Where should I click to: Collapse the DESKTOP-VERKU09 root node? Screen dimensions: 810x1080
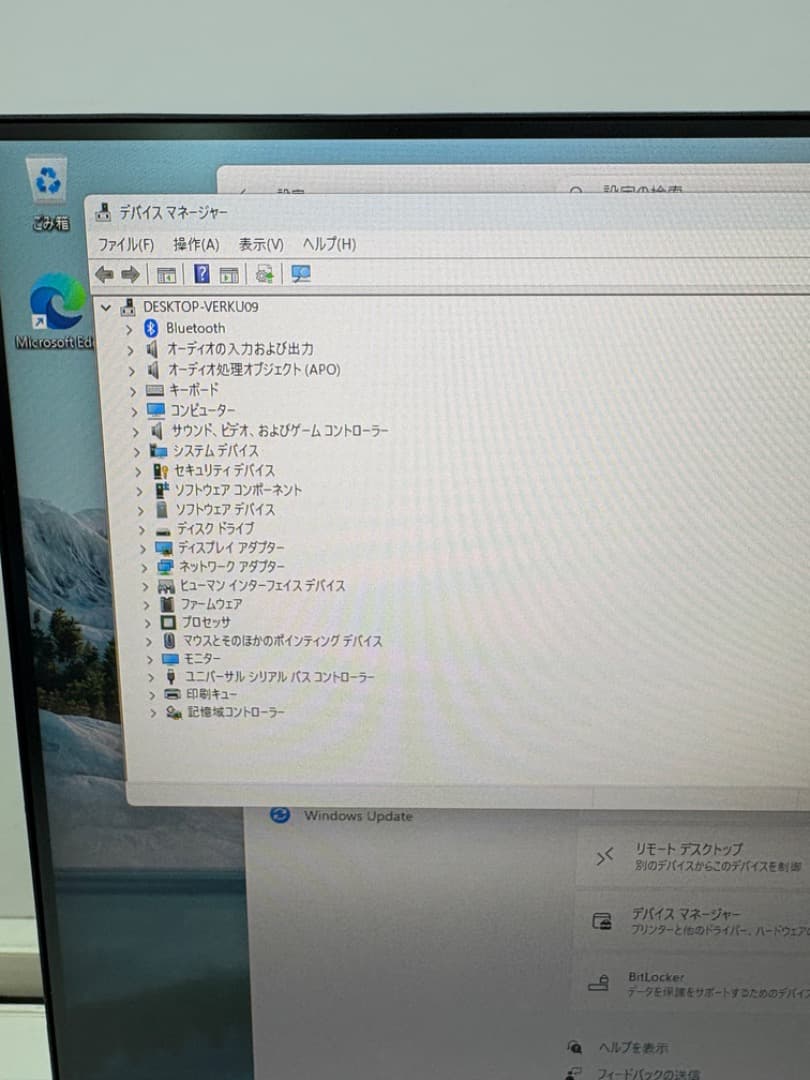(x=106, y=308)
